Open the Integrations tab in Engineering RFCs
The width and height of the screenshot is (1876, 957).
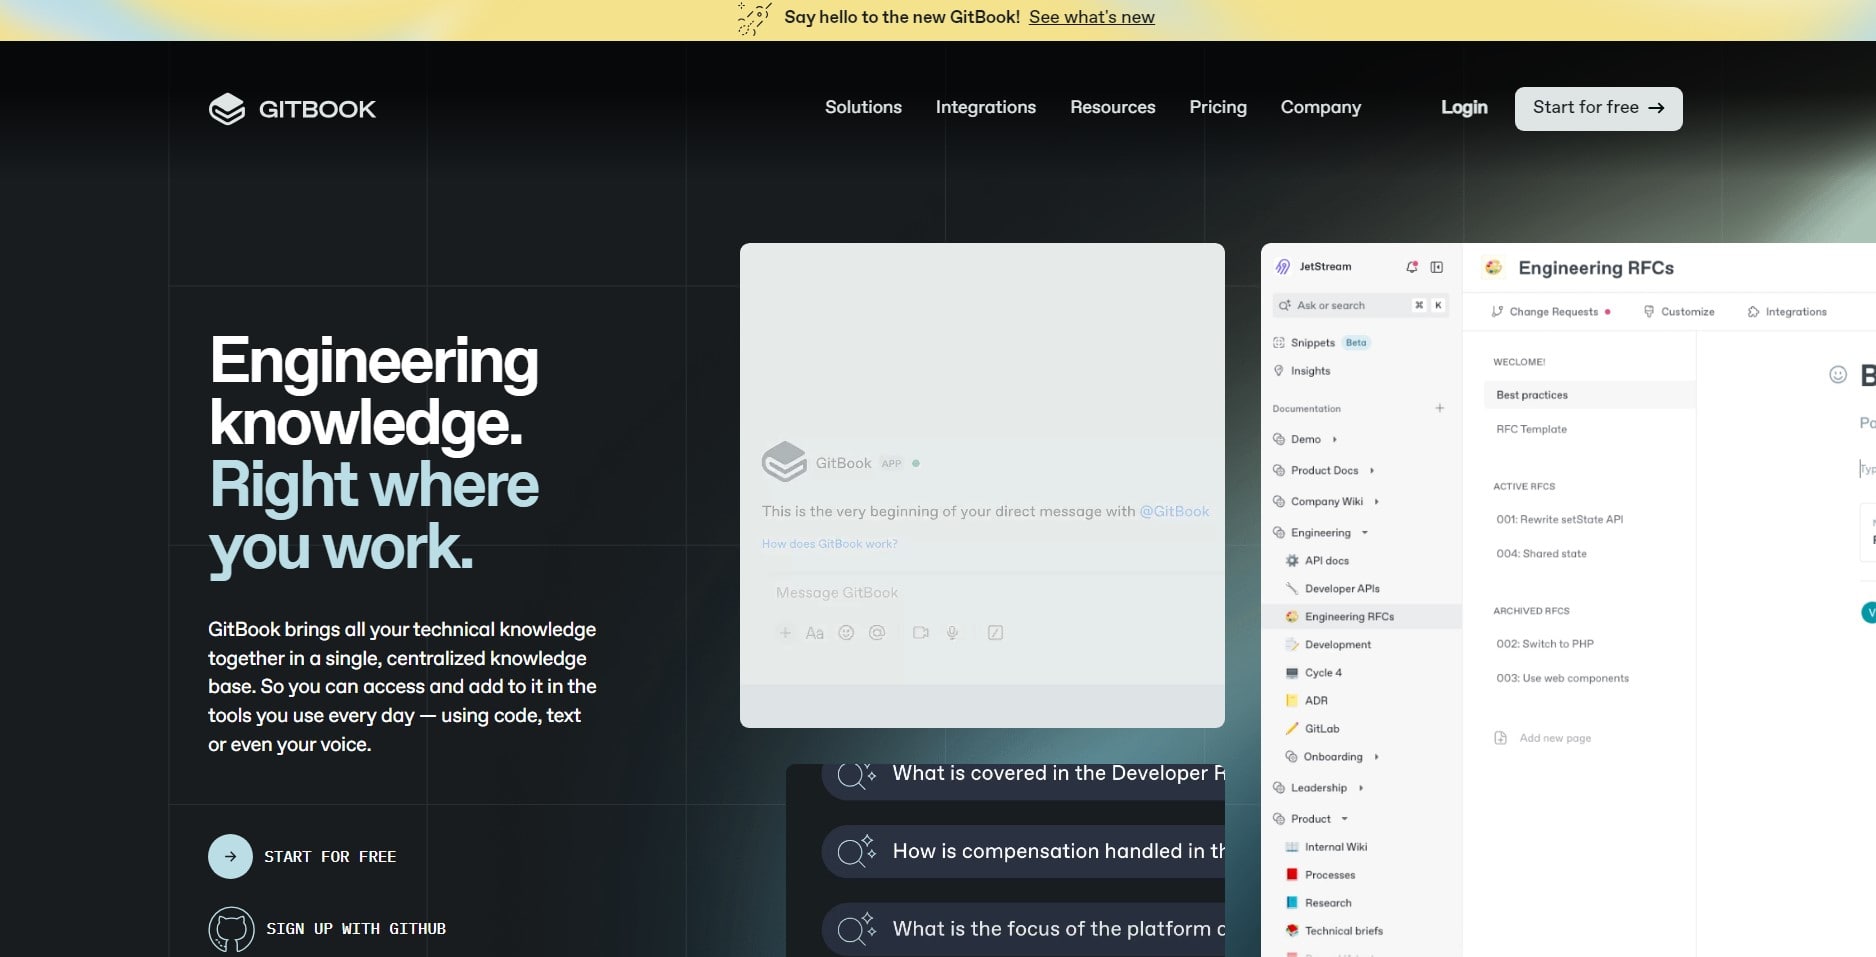(1787, 312)
